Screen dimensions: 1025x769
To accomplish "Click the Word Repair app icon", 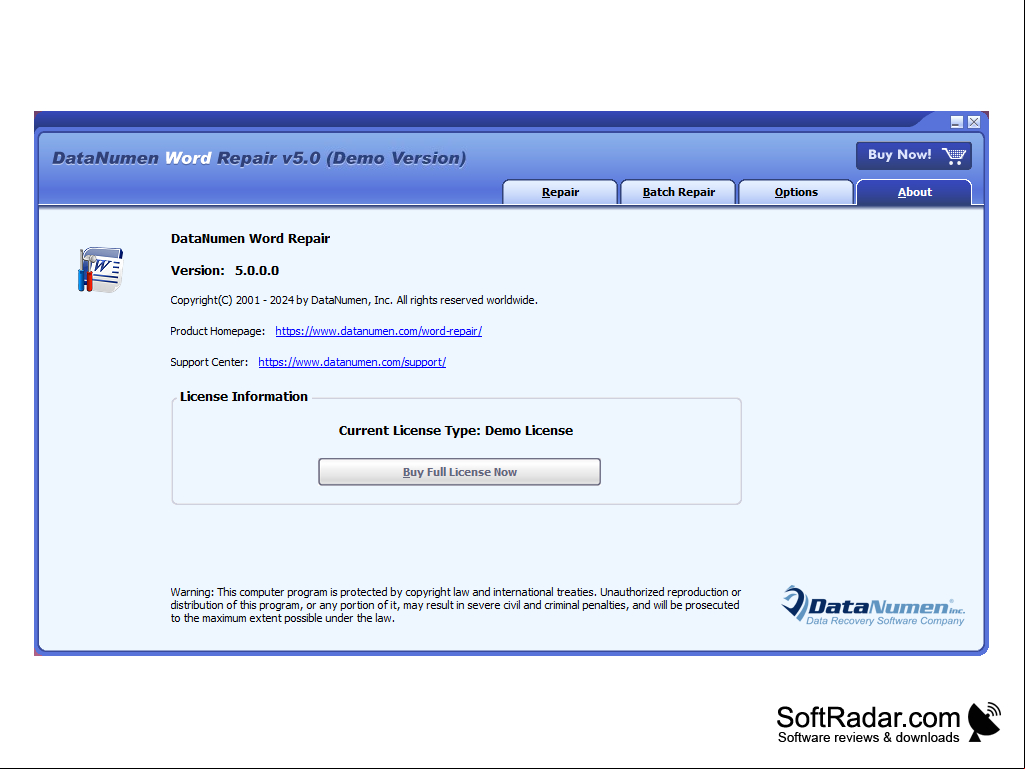I will pyautogui.click(x=100, y=269).
